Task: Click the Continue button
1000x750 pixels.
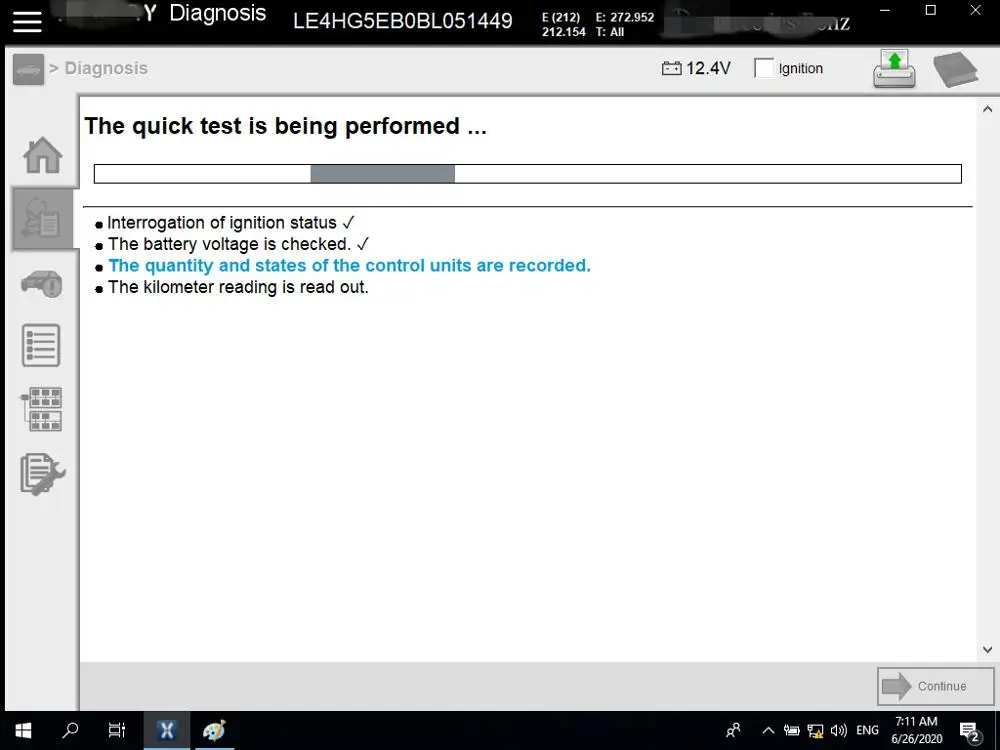Action: (x=936, y=686)
